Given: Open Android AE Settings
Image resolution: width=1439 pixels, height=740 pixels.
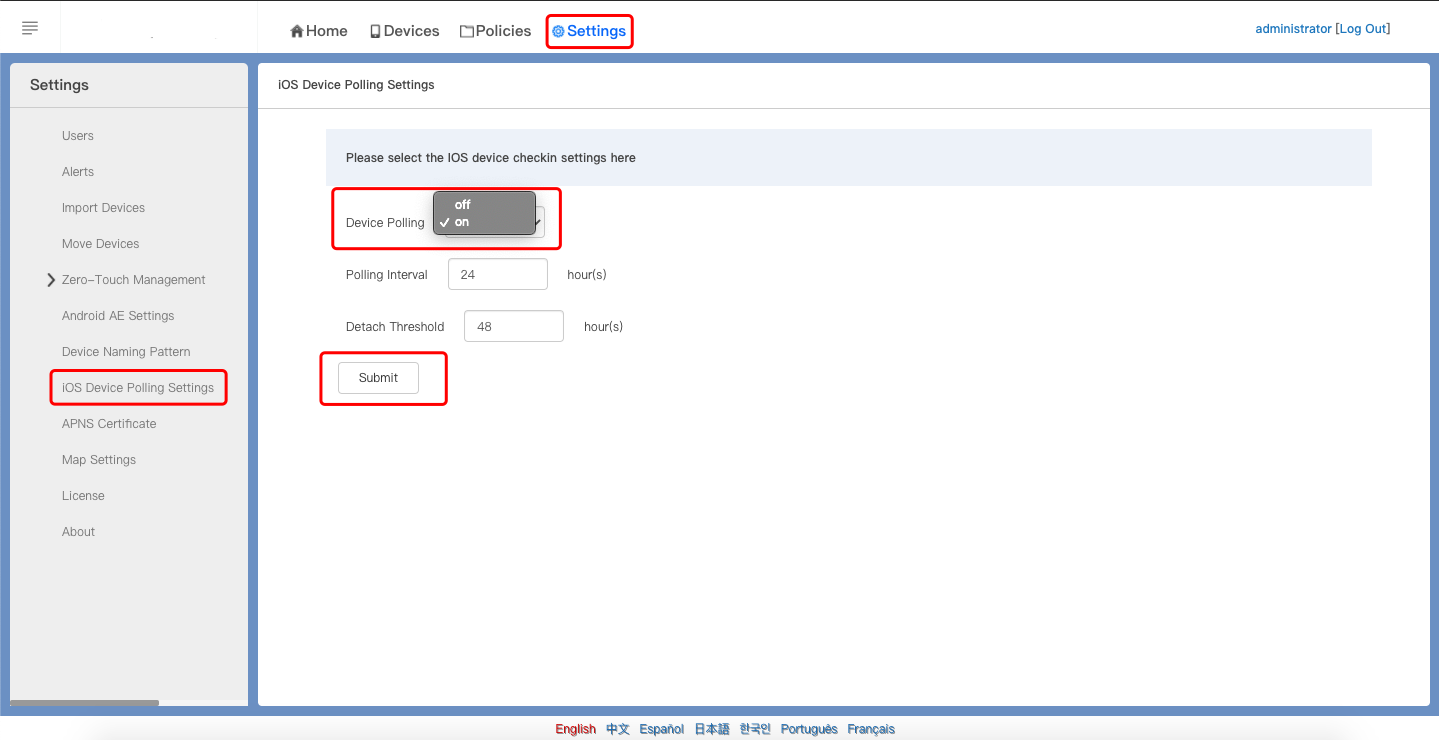Looking at the screenshot, I should (118, 316).
